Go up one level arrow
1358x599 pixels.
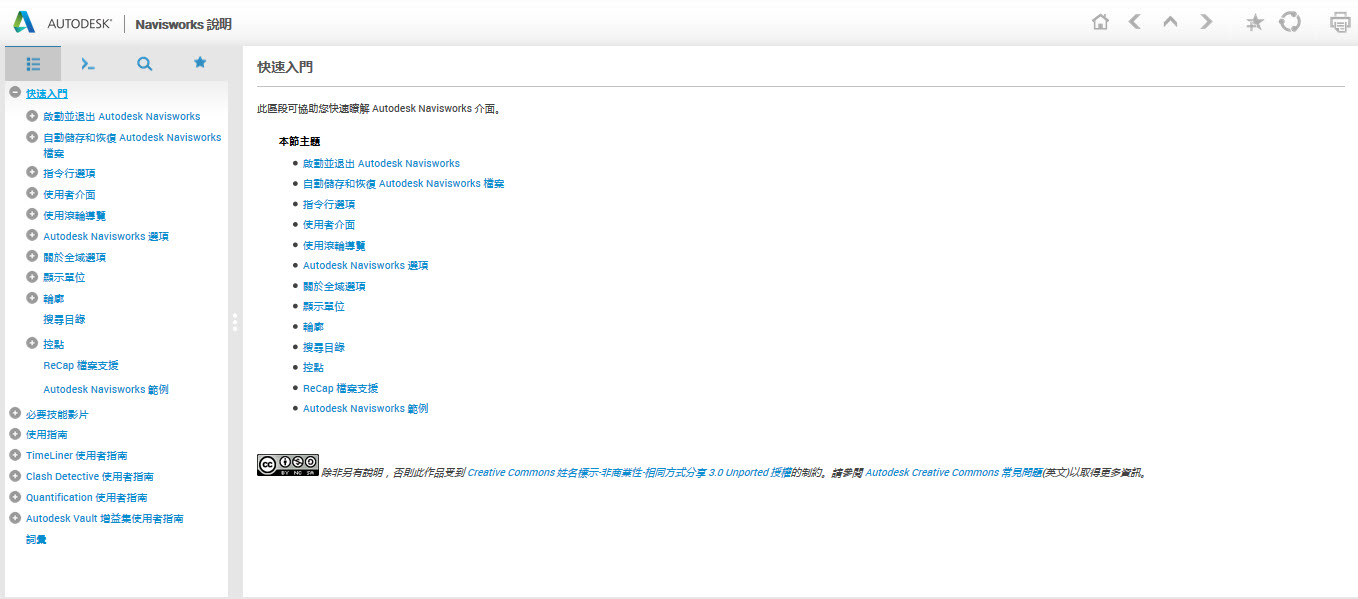1170,22
